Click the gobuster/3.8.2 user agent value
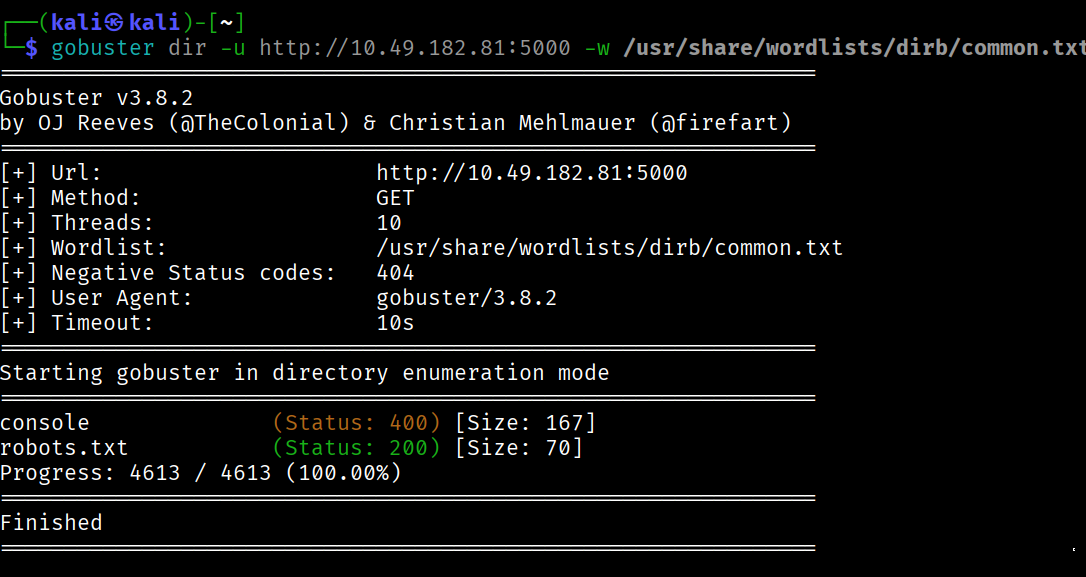Image resolution: width=1086 pixels, height=577 pixels. pyautogui.click(x=466, y=298)
